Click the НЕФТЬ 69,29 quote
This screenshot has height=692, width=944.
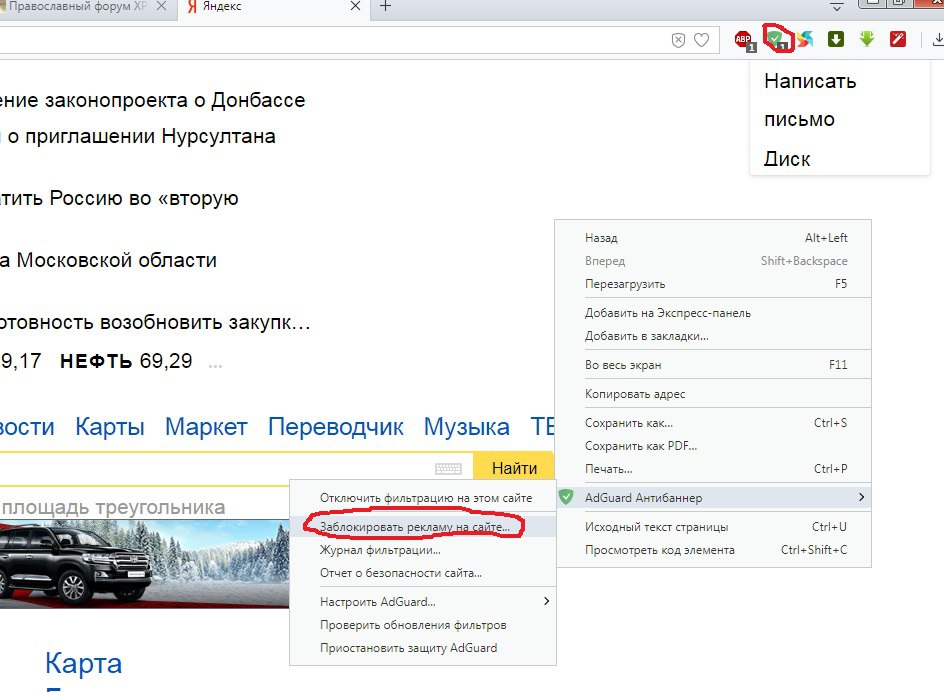point(126,361)
